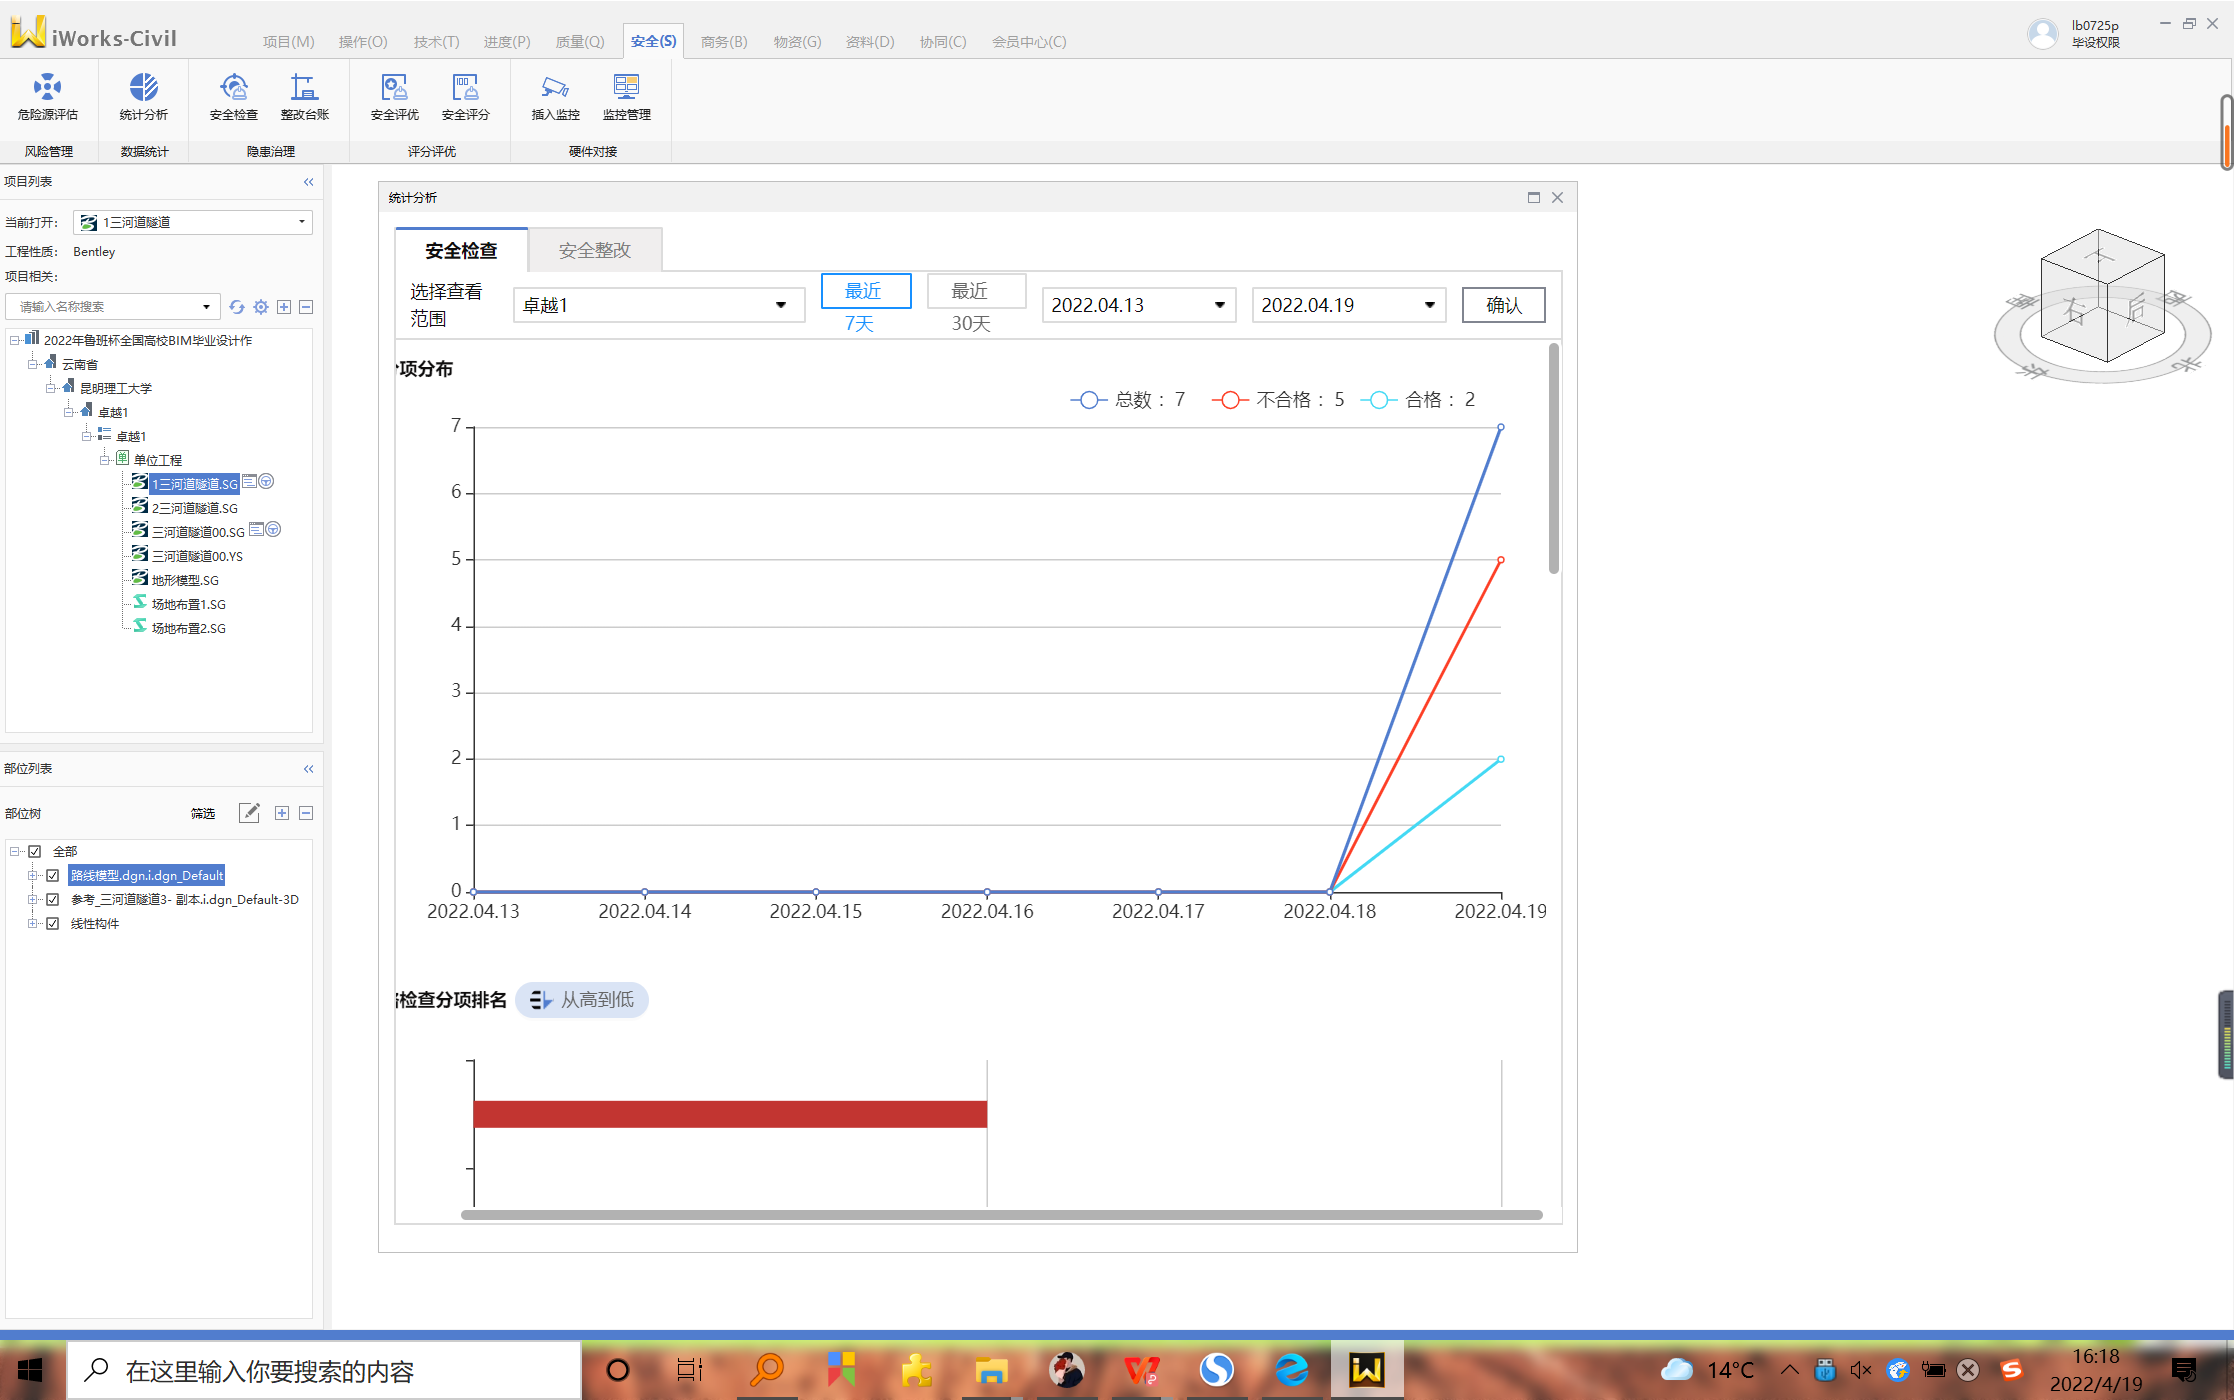Open 当前打开 project dropdown

pyautogui.click(x=193, y=222)
